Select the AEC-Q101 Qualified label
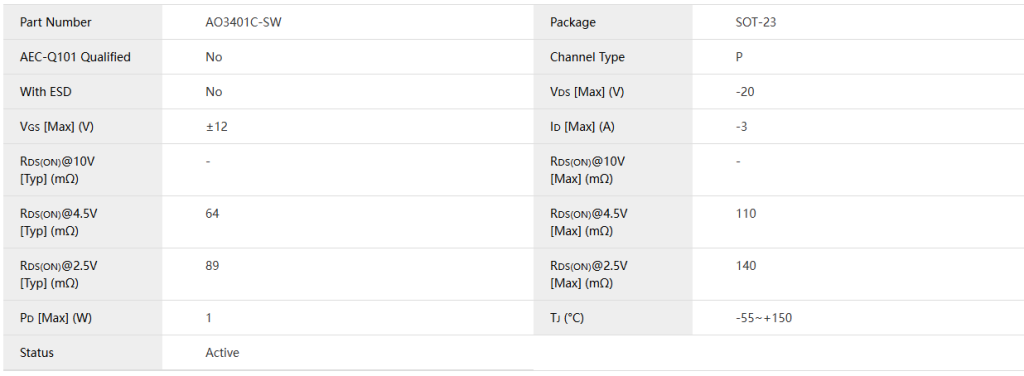Screen dimensions: 1024x376 point(75,57)
